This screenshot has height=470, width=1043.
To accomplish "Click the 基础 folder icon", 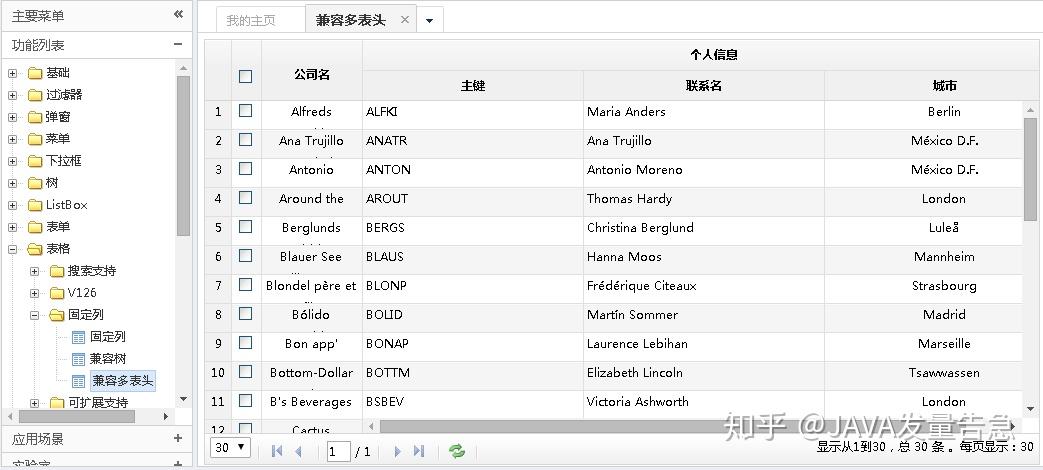I will tap(35, 73).
